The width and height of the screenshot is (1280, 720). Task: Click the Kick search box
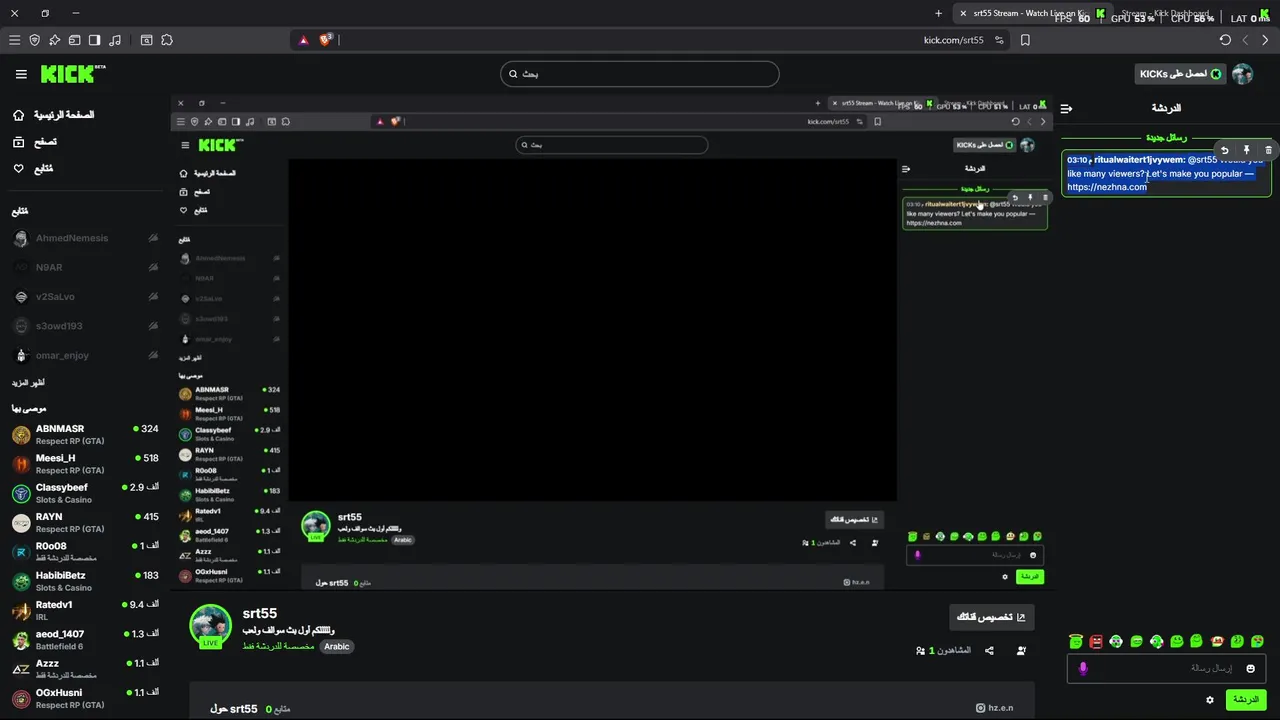point(639,74)
